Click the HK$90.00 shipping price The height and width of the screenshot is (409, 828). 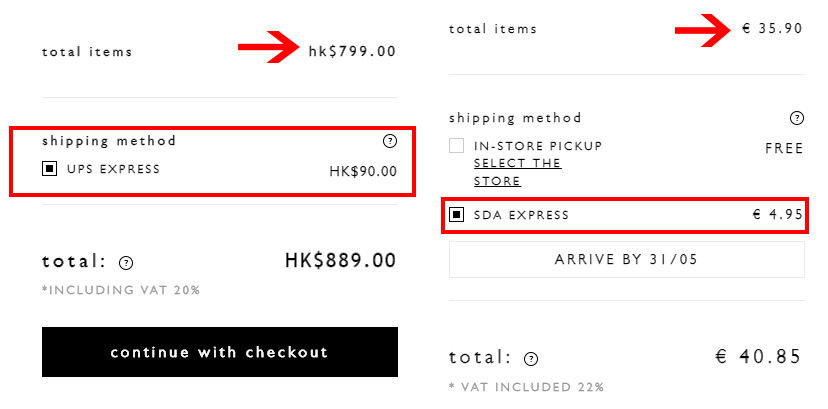363,172
